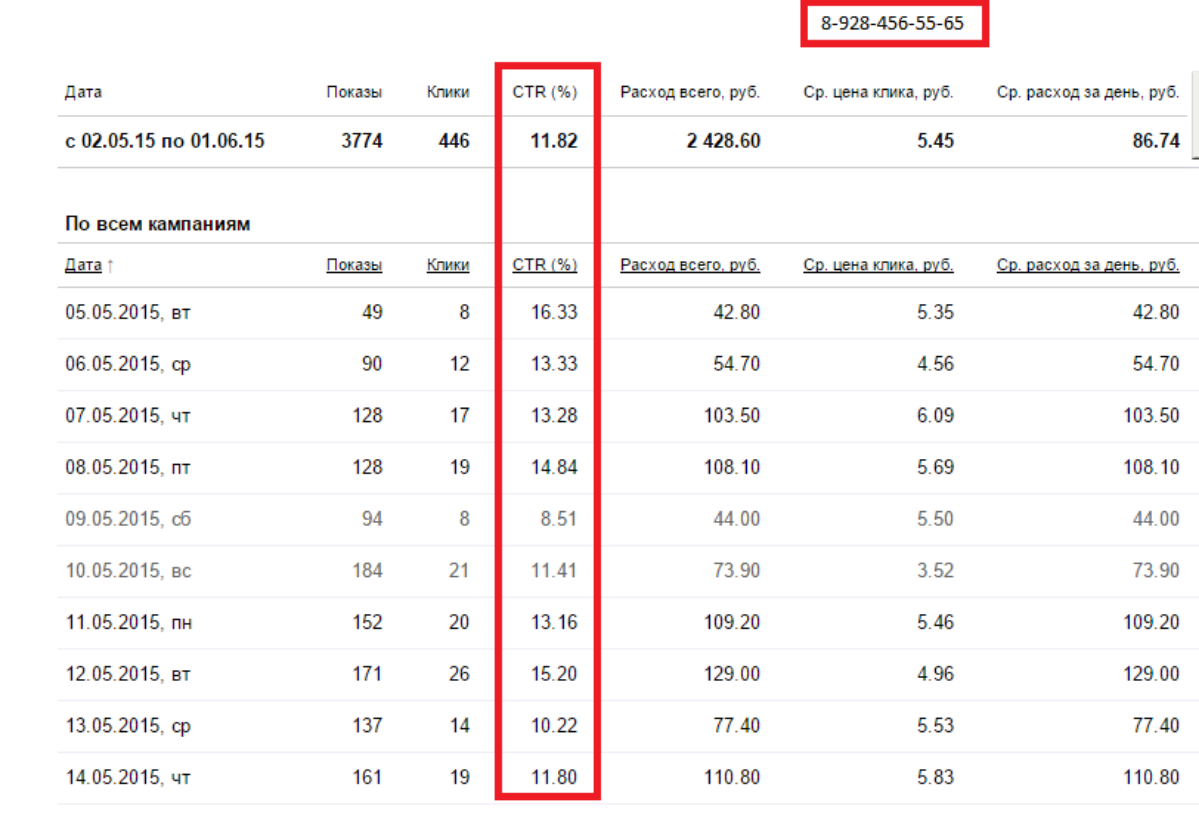Sort table by underlined Показы link
The image size is (1199, 815).
[x=354, y=265]
